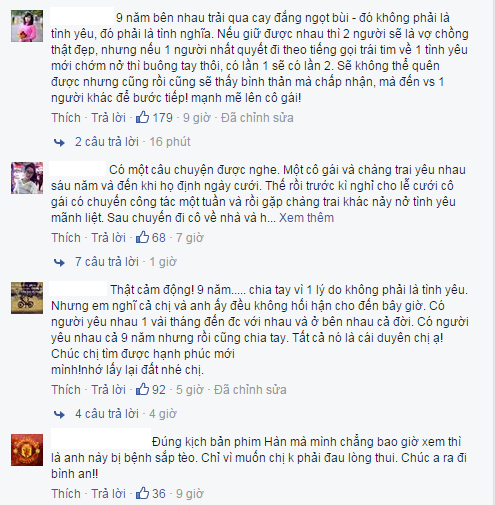The height and width of the screenshot is (505, 495).
Task: Open the pink-dress commenter's avatar
Action: 27,26
